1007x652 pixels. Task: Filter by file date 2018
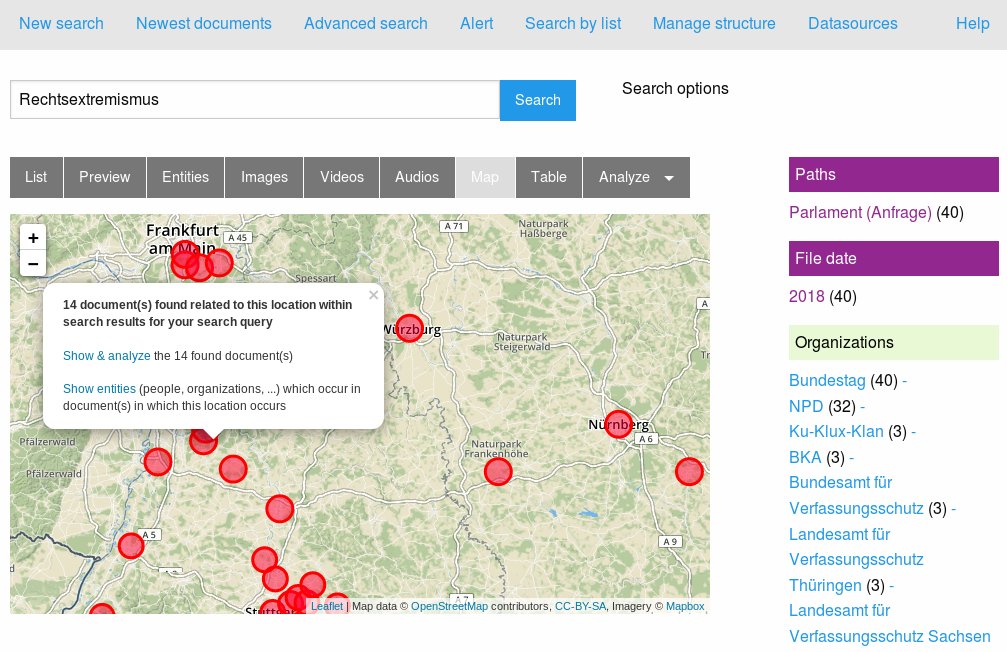tap(807, 297)
